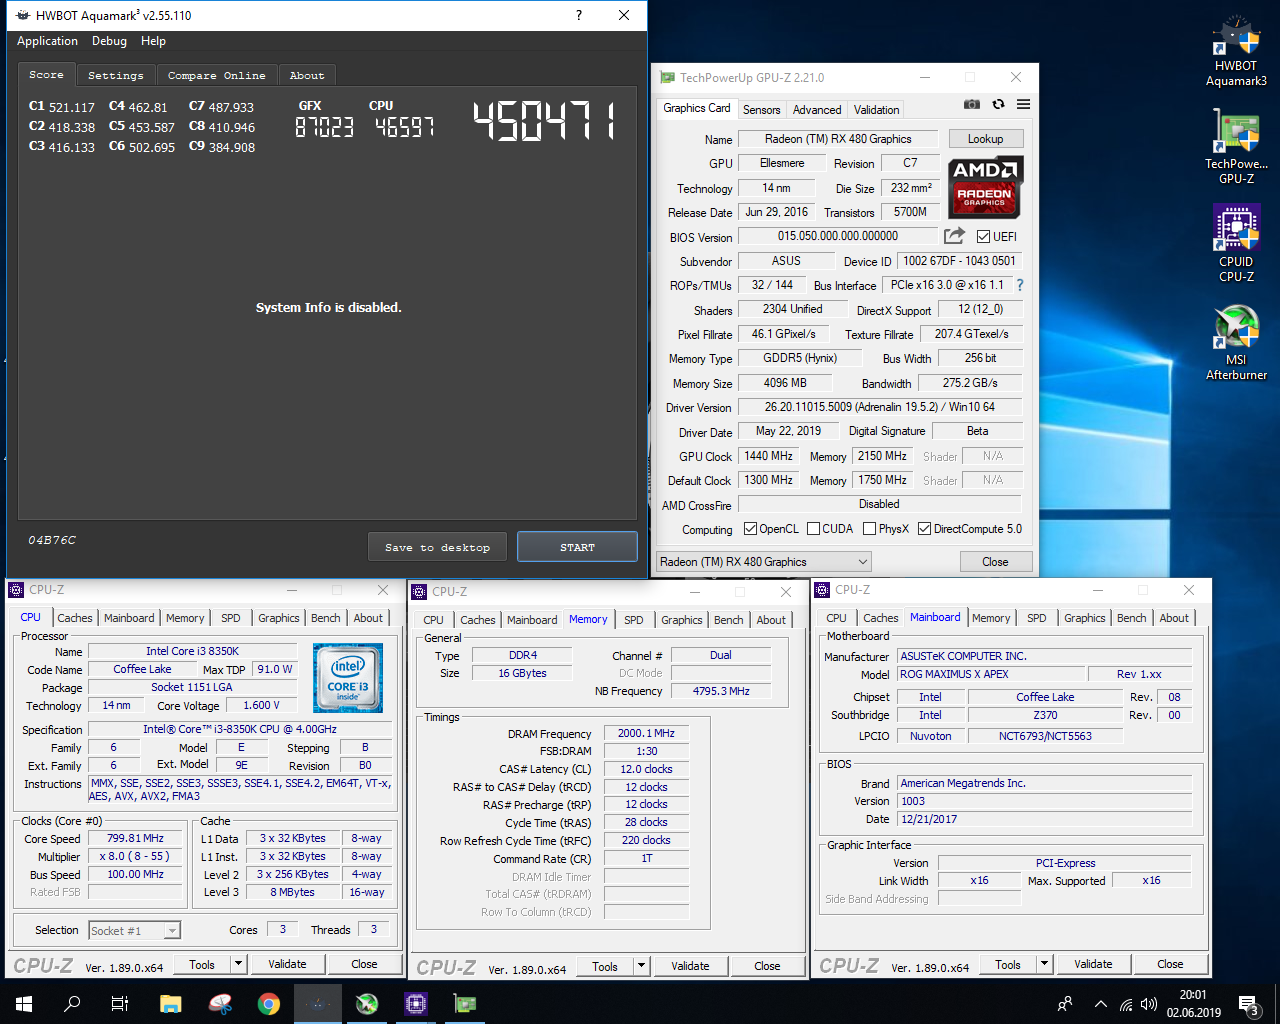Open the Windows Start menu
1280x1024 pixels.
(x=24, y=1004)
